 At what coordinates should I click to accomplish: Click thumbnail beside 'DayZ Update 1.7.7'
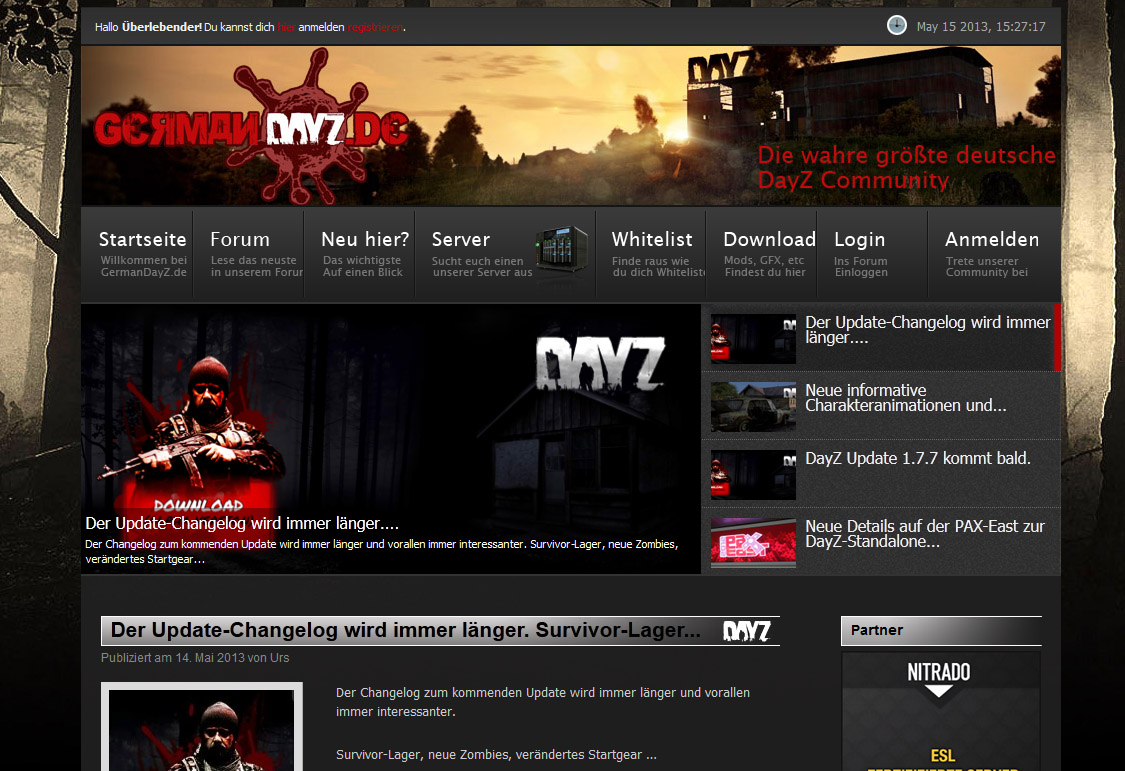point(753,475)
